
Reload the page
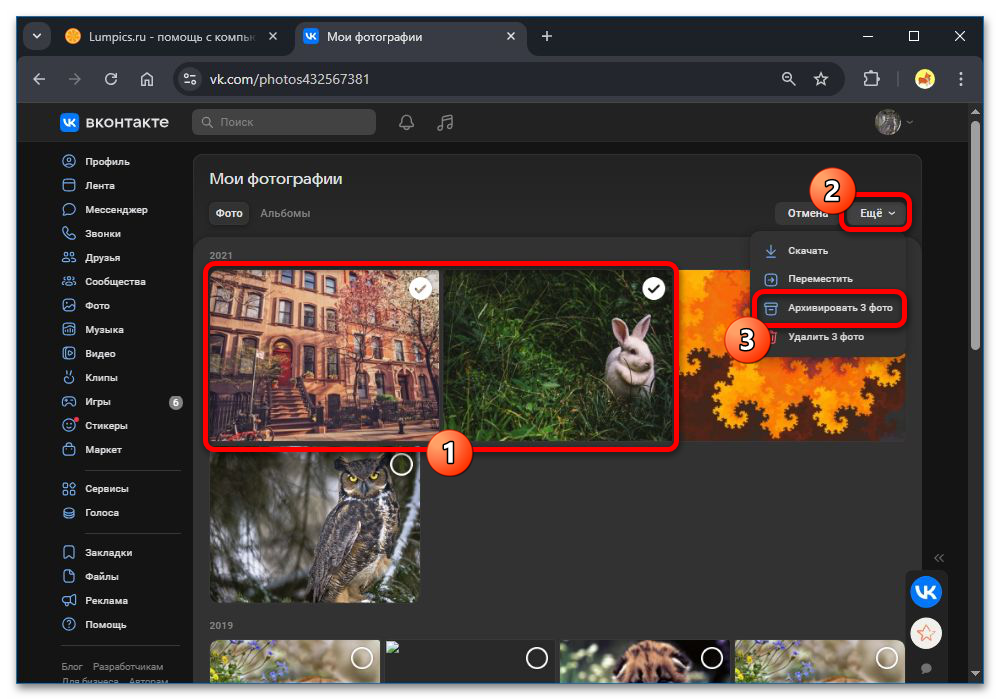(x=111, y=79)
